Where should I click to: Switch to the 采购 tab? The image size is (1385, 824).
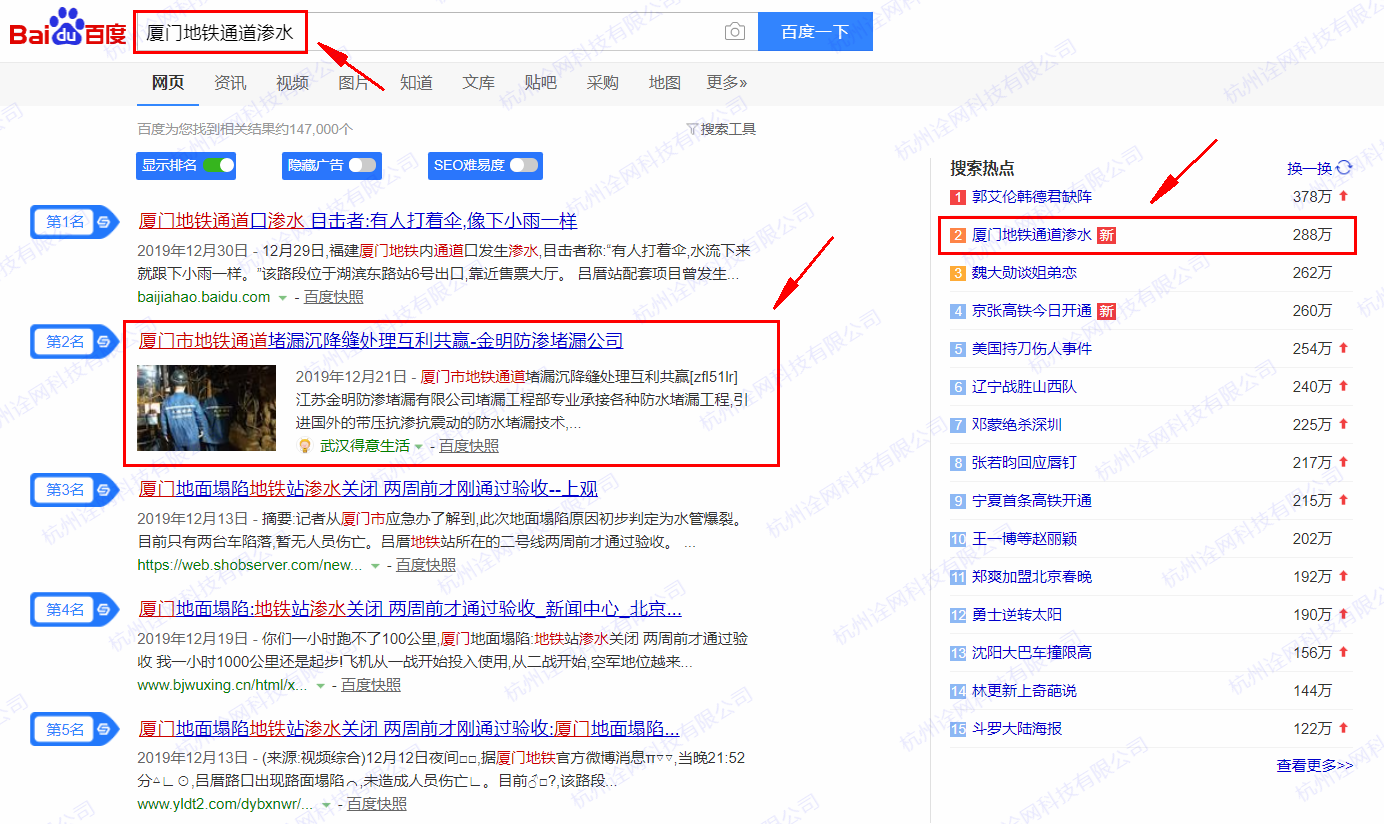(x=602, y=83)
